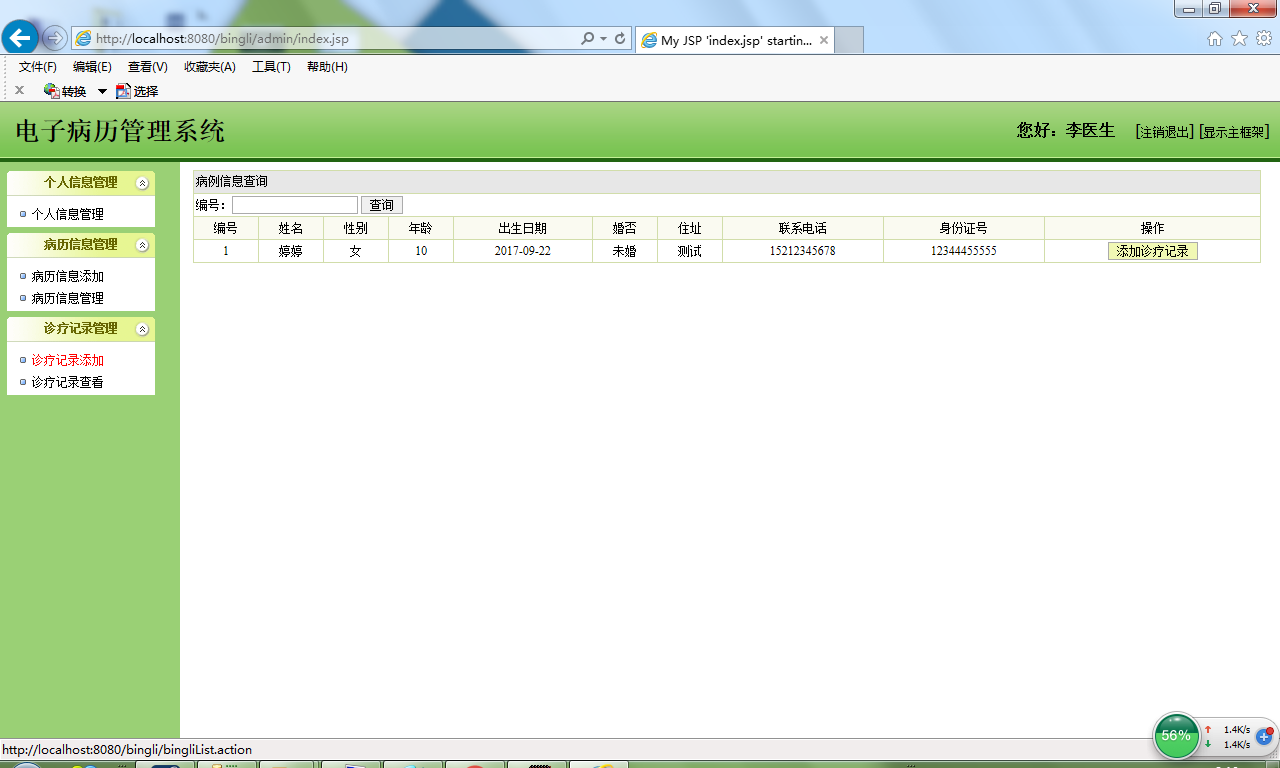Click inside the 编号 input field
Viewport: 1280px width, 768px height.
click(x=294, y=204)
